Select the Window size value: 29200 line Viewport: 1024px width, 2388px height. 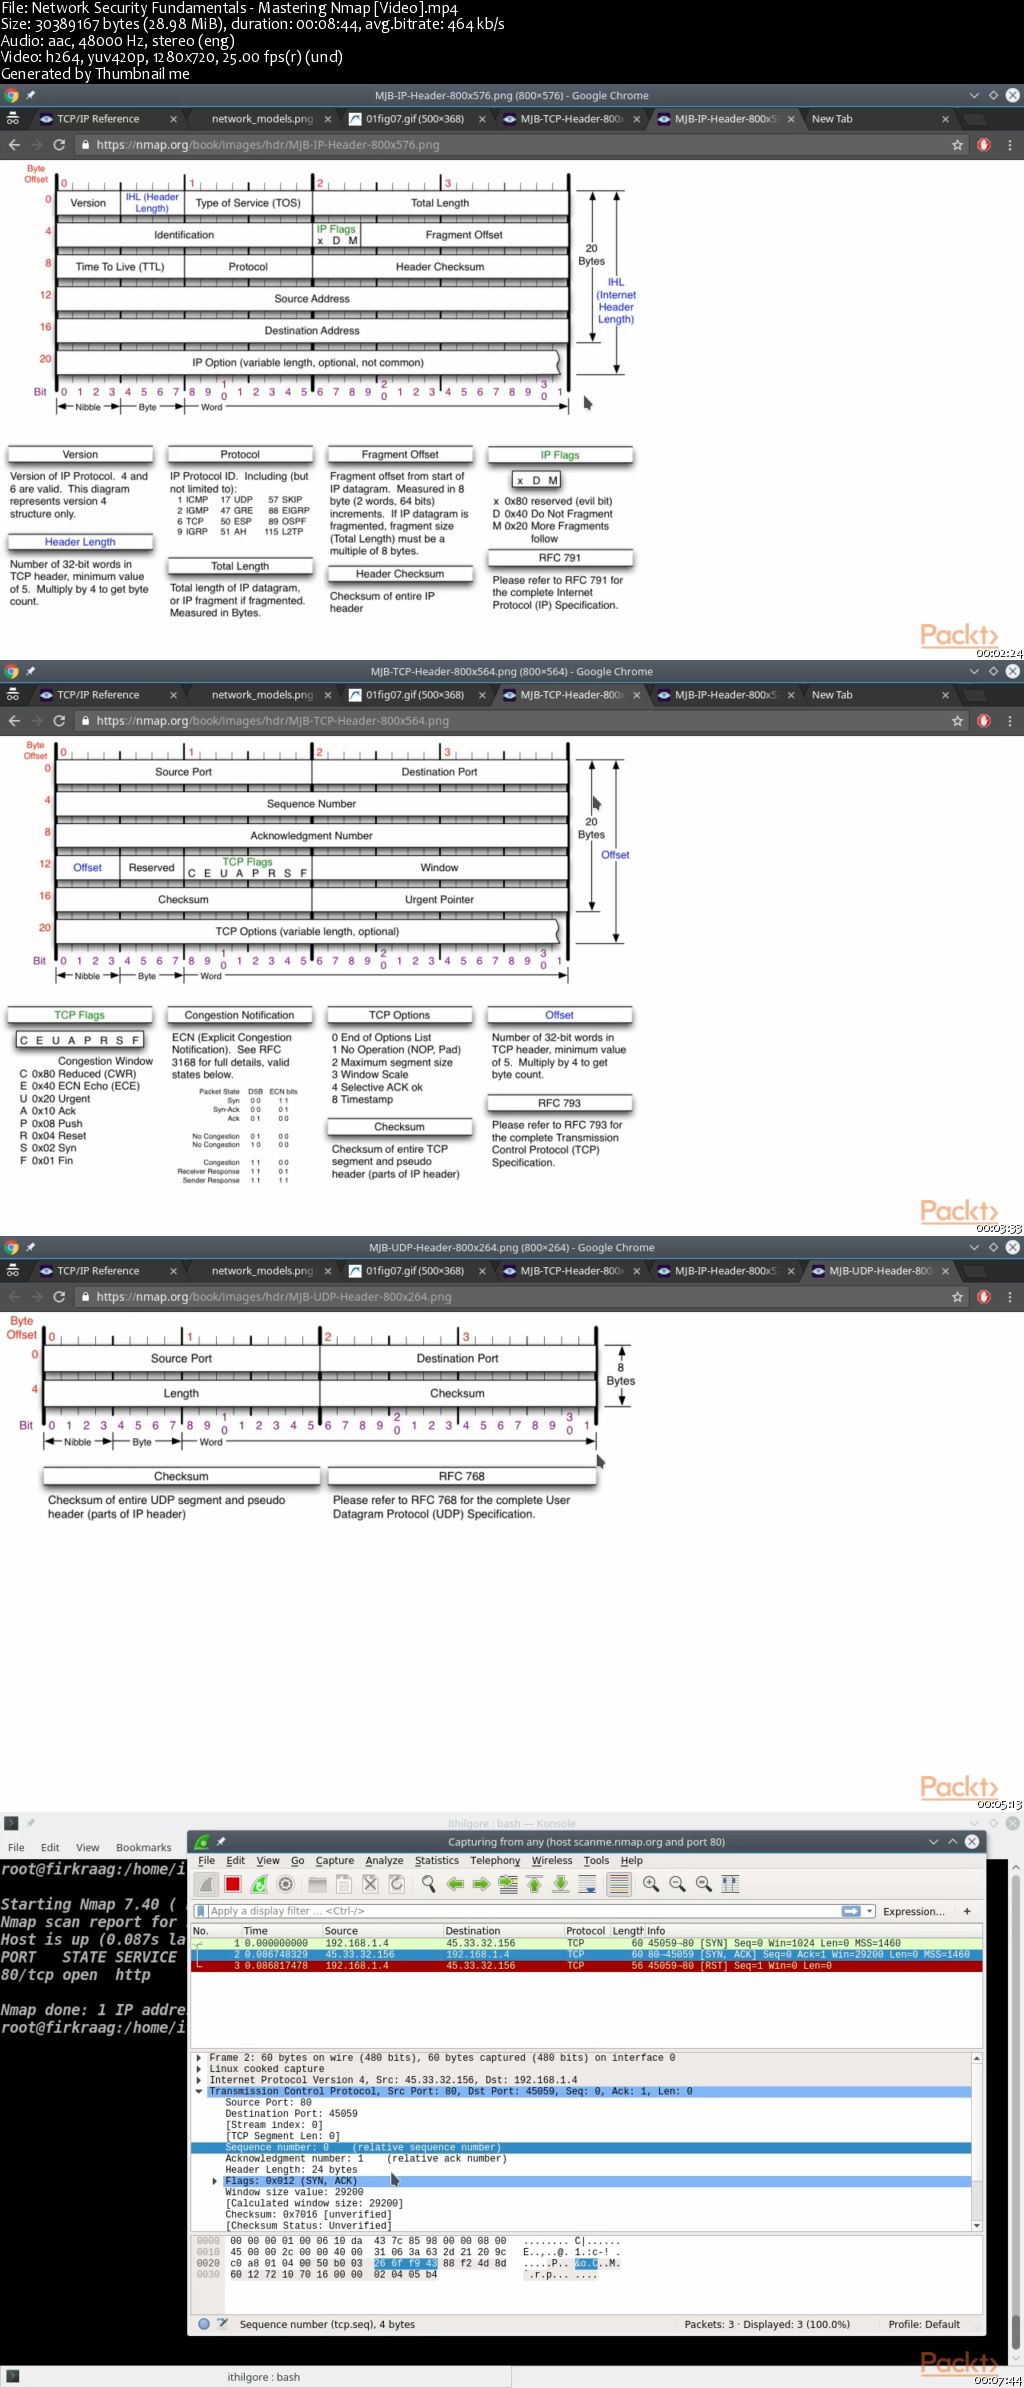tap(294, 2192)
